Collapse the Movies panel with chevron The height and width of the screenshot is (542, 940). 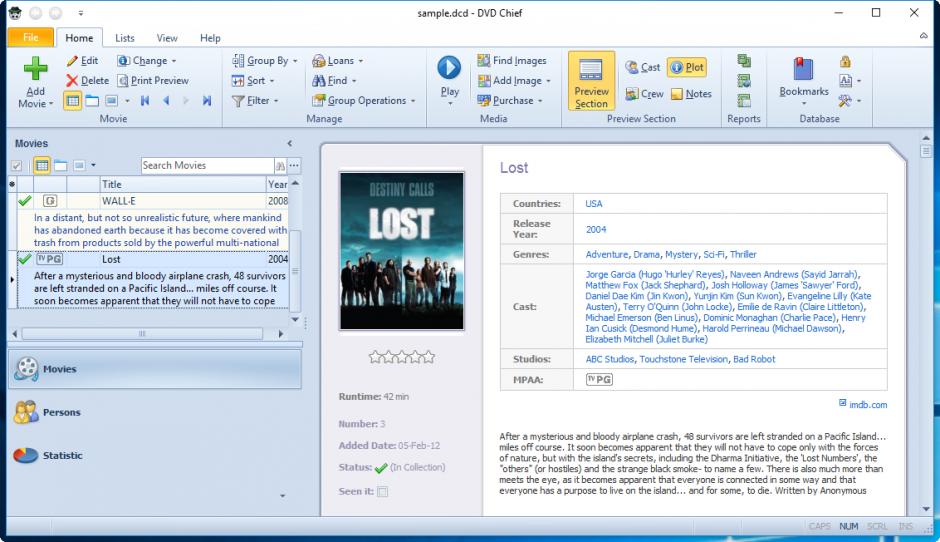click(x=290, y=143)
